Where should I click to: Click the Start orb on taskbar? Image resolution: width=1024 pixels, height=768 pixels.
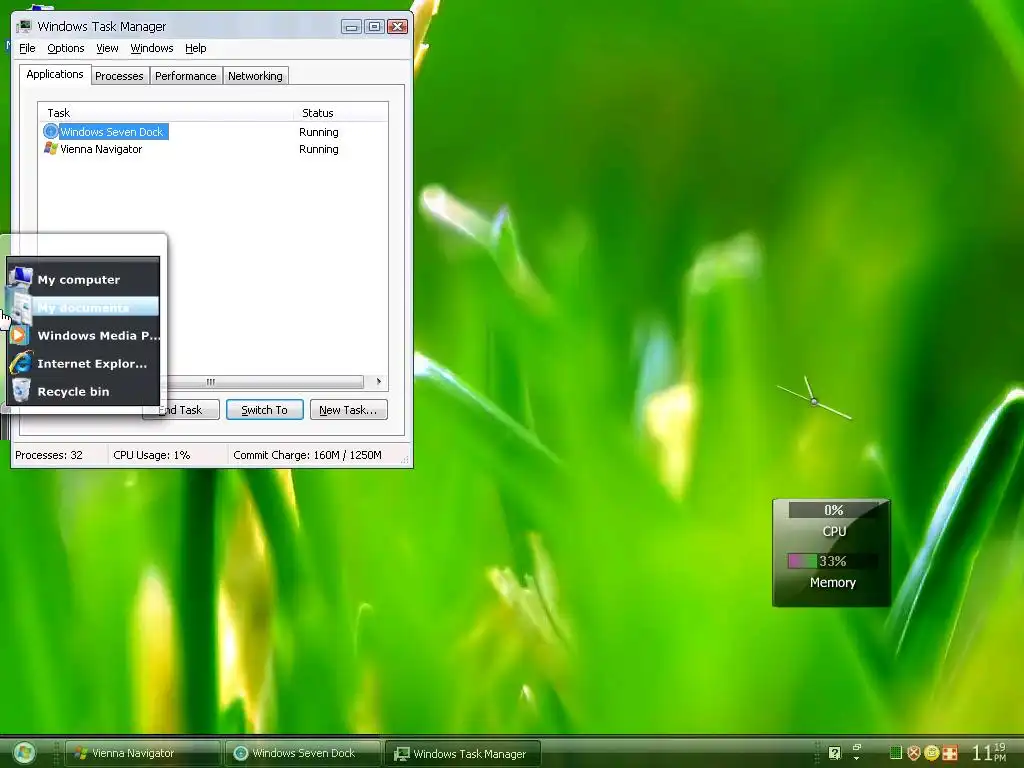point(25,753)
